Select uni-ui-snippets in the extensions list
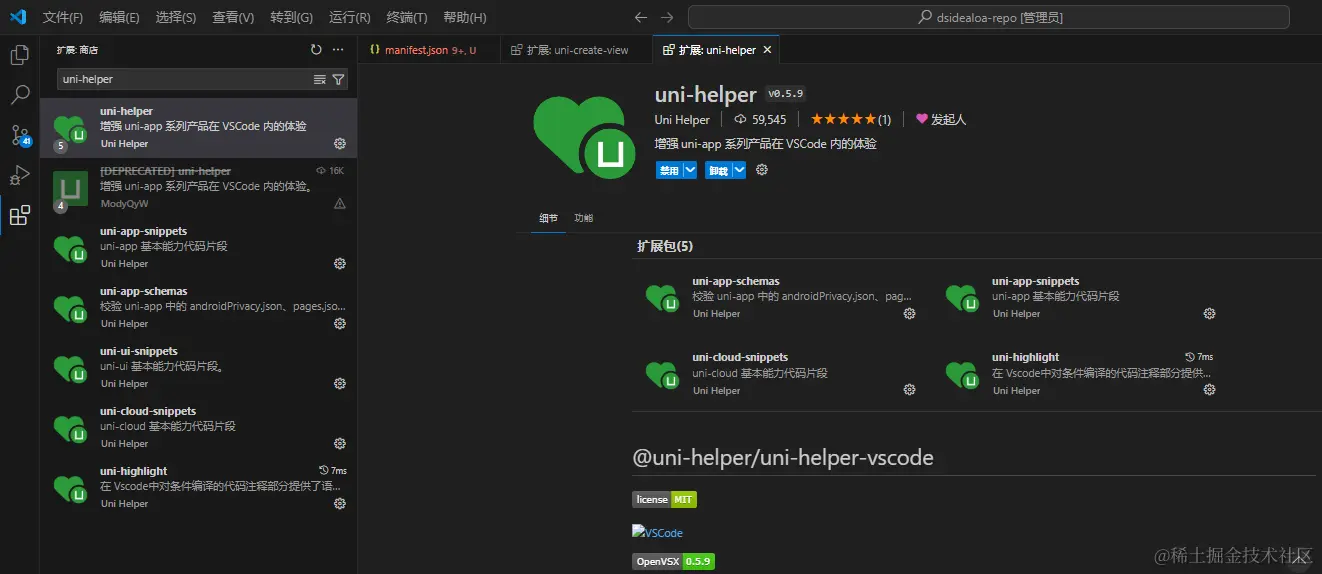Viewport: 1322px width, 574px height. (x=198, y=368)
